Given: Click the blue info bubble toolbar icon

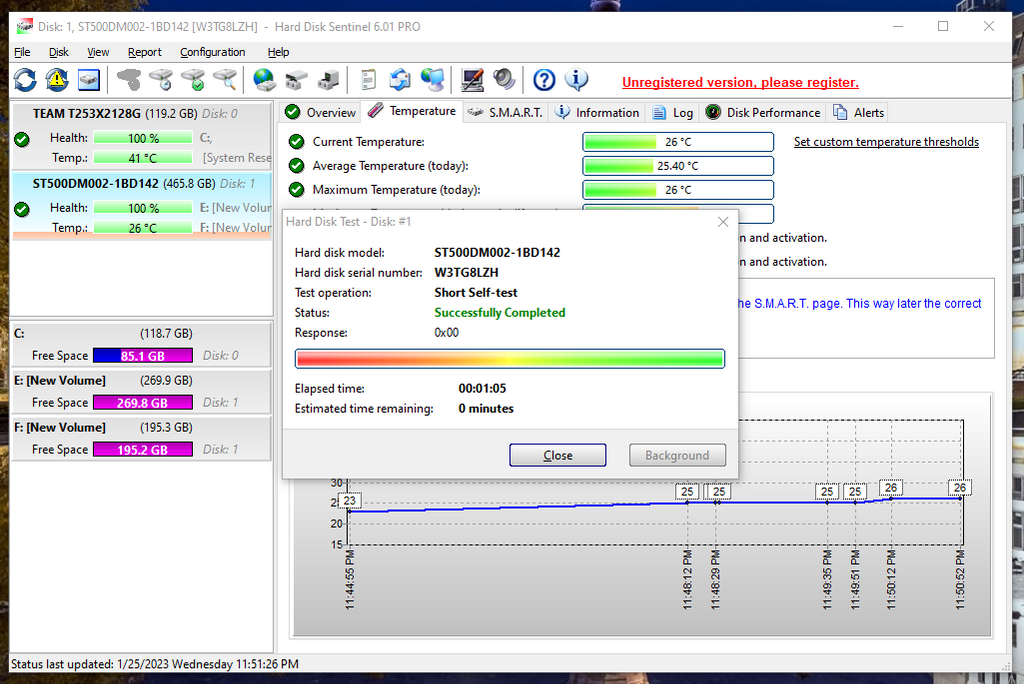Looking at the screenshot, I should tap(576, 80).
